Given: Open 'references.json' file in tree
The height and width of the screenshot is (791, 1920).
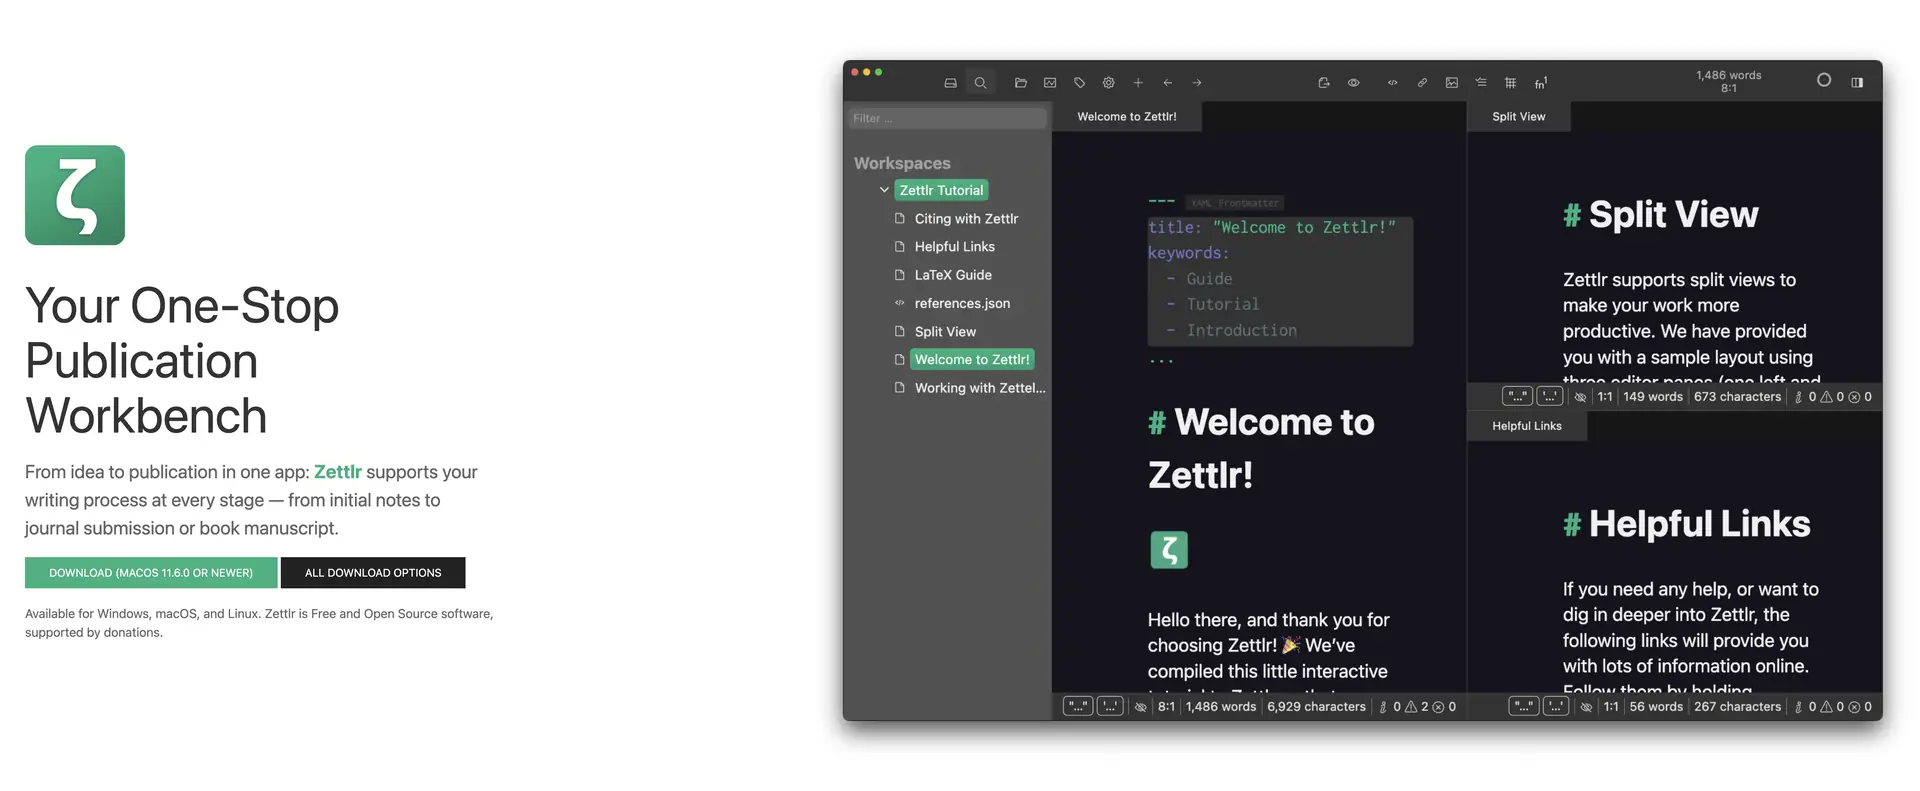Looking at the screenshot, I should (962, 303).
